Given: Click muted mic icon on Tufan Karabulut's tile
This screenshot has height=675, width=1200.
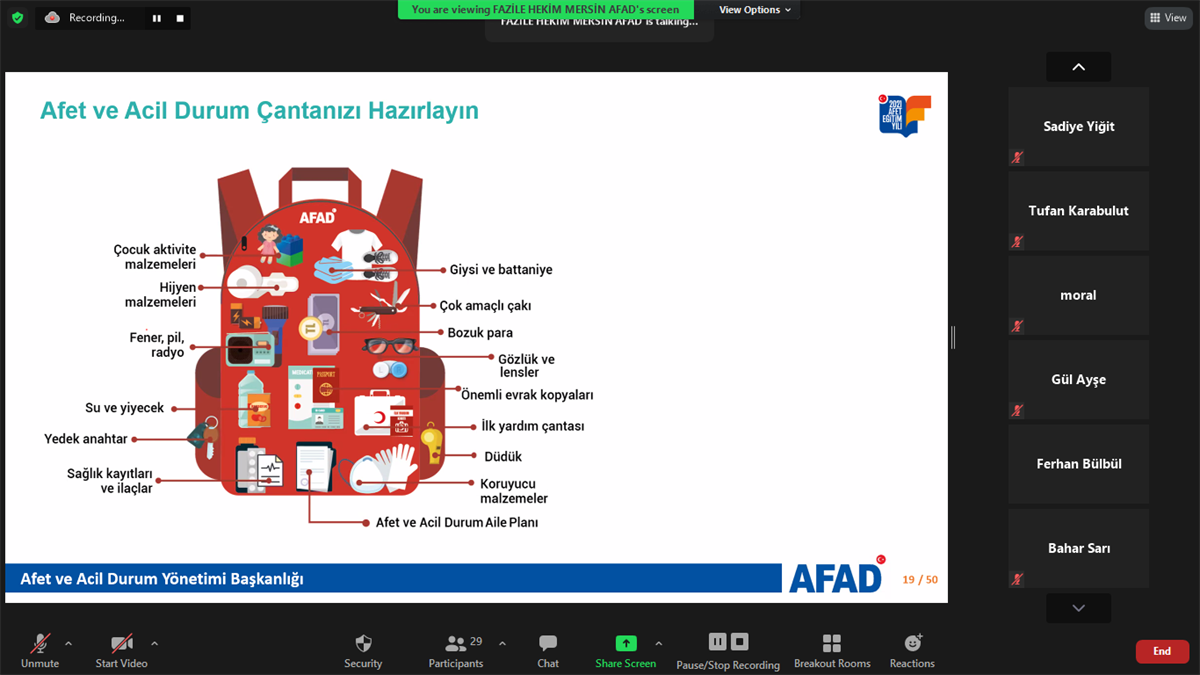Looking at the screenshot, I should [1017, 241].
